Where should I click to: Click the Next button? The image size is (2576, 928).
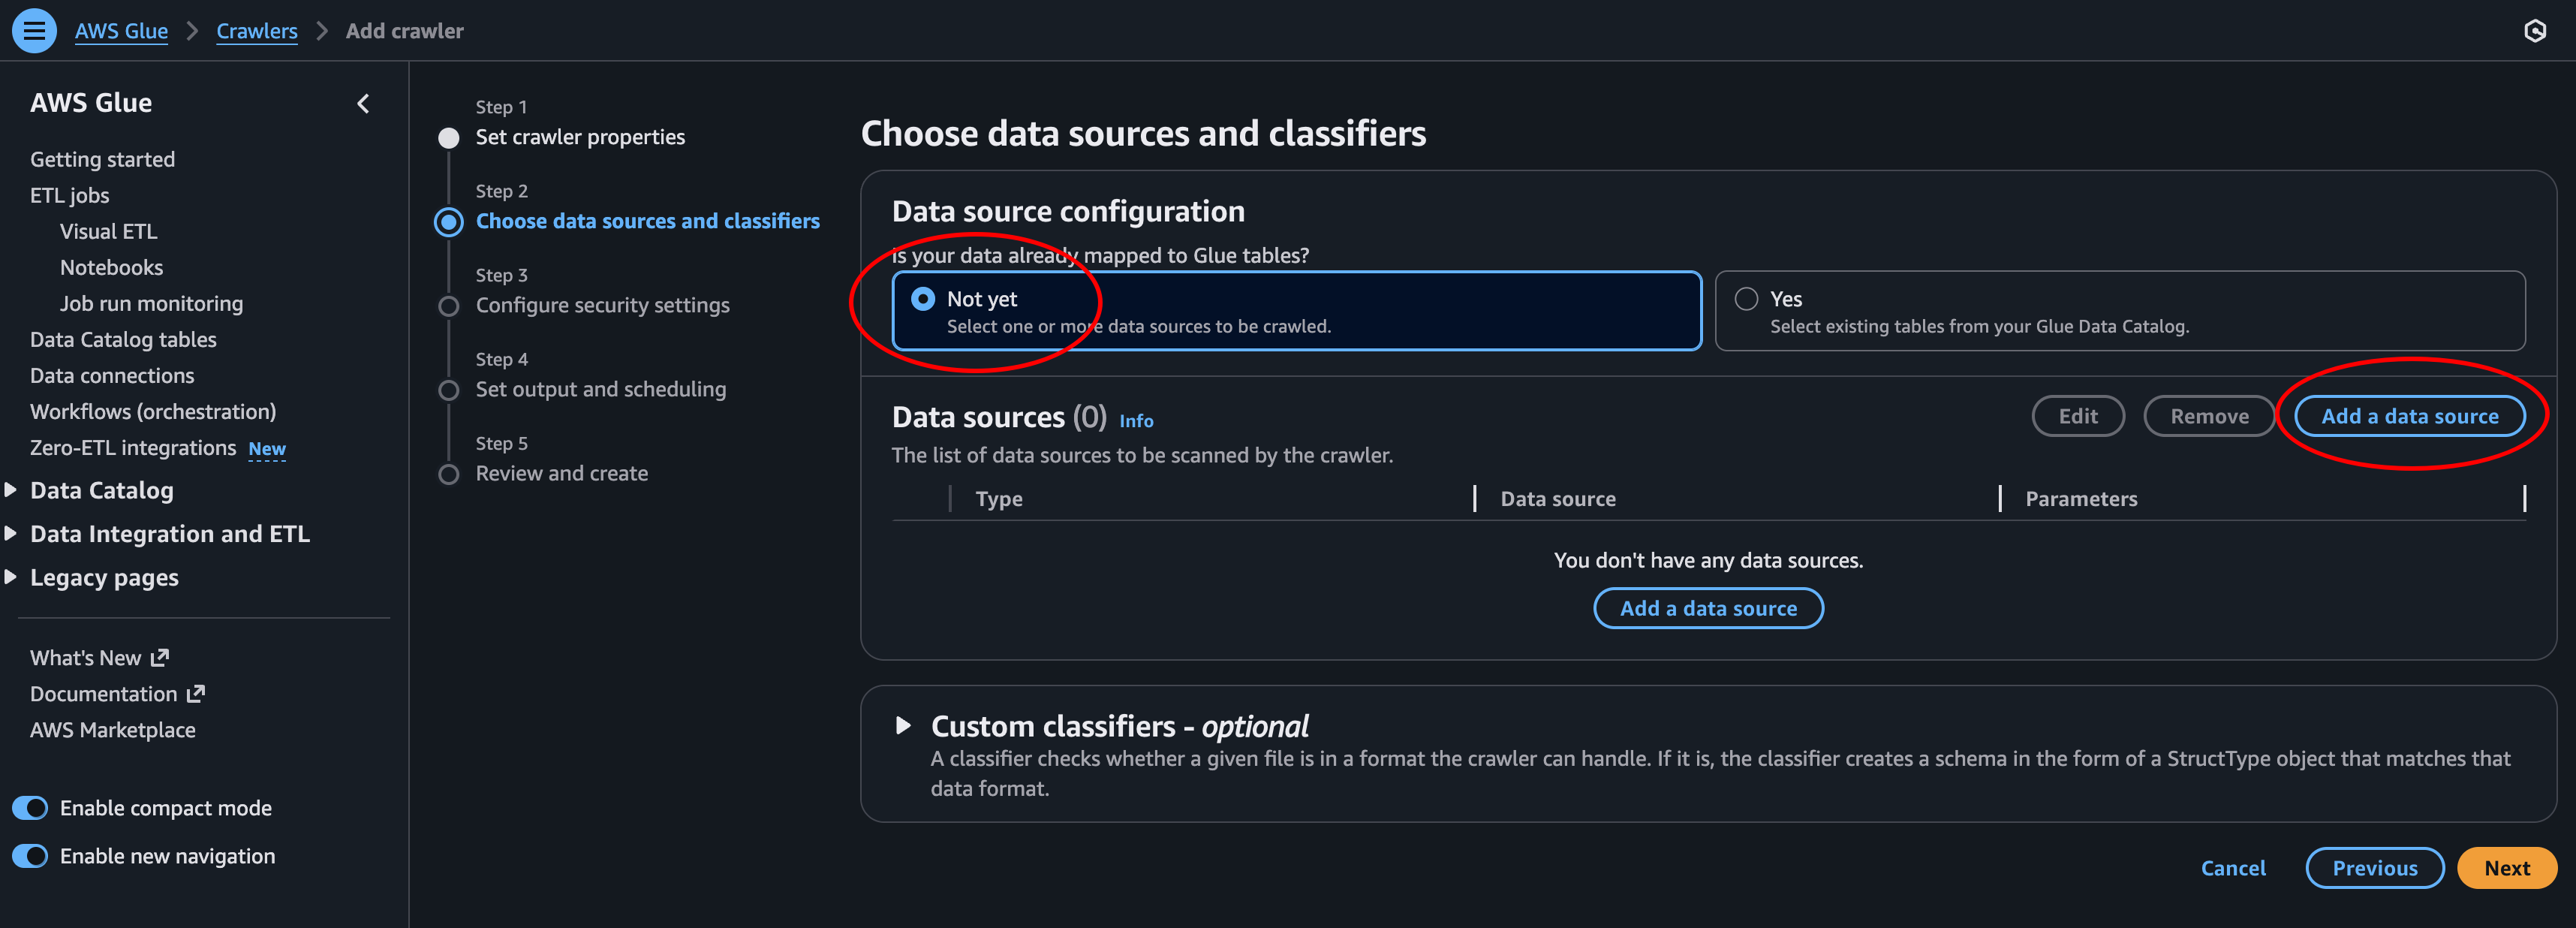click(x=2506, y=868)
